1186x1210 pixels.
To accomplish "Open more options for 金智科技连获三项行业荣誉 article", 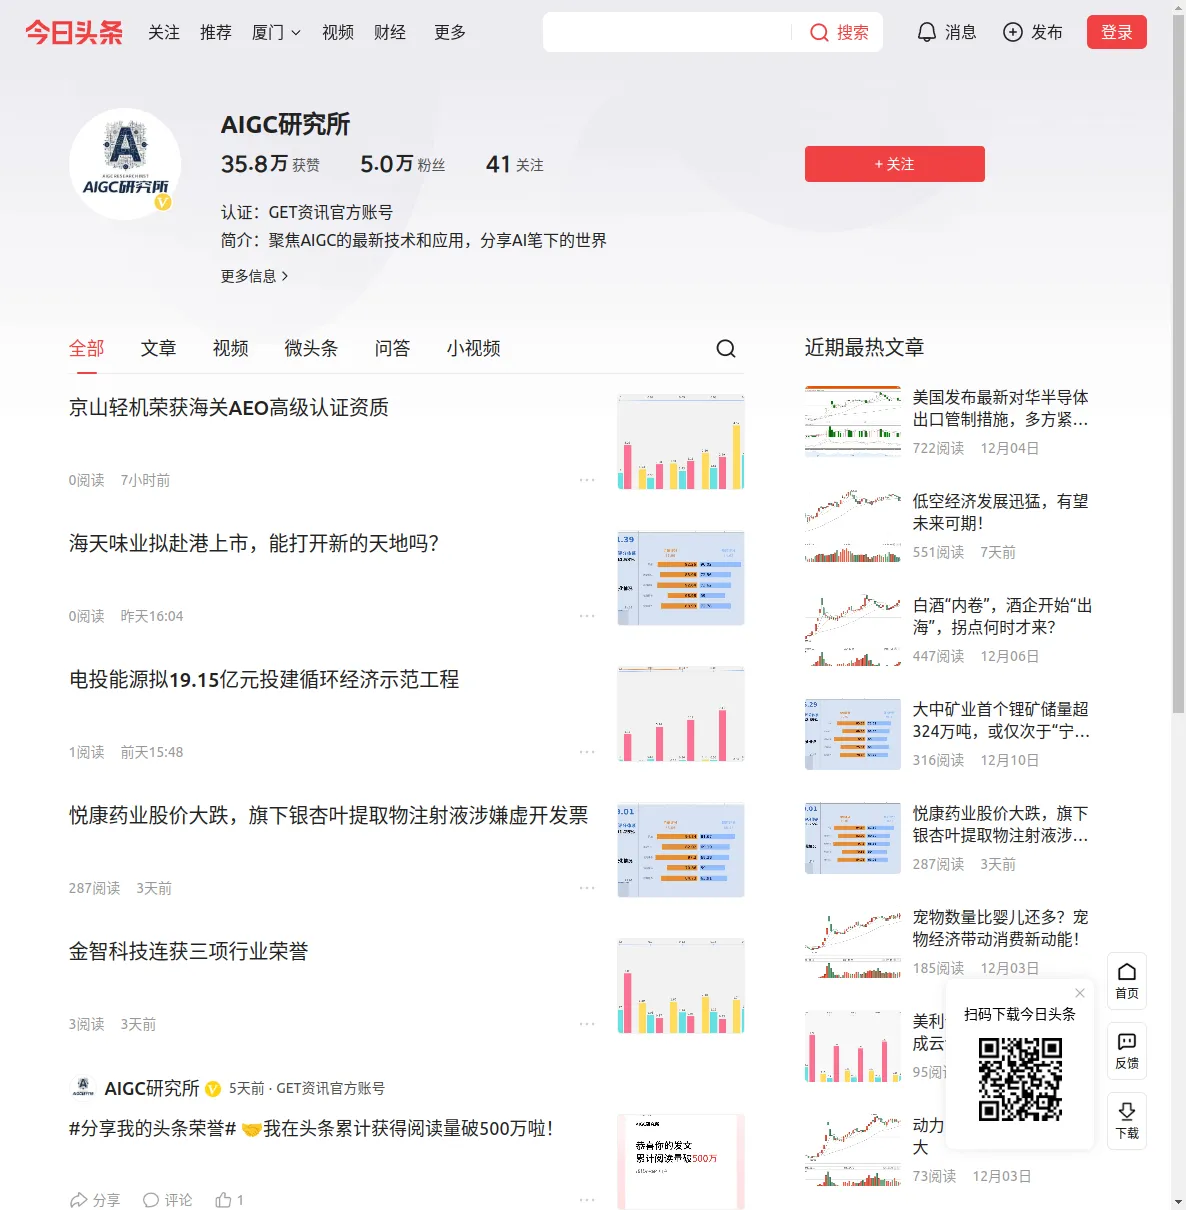I will 587,1024.
